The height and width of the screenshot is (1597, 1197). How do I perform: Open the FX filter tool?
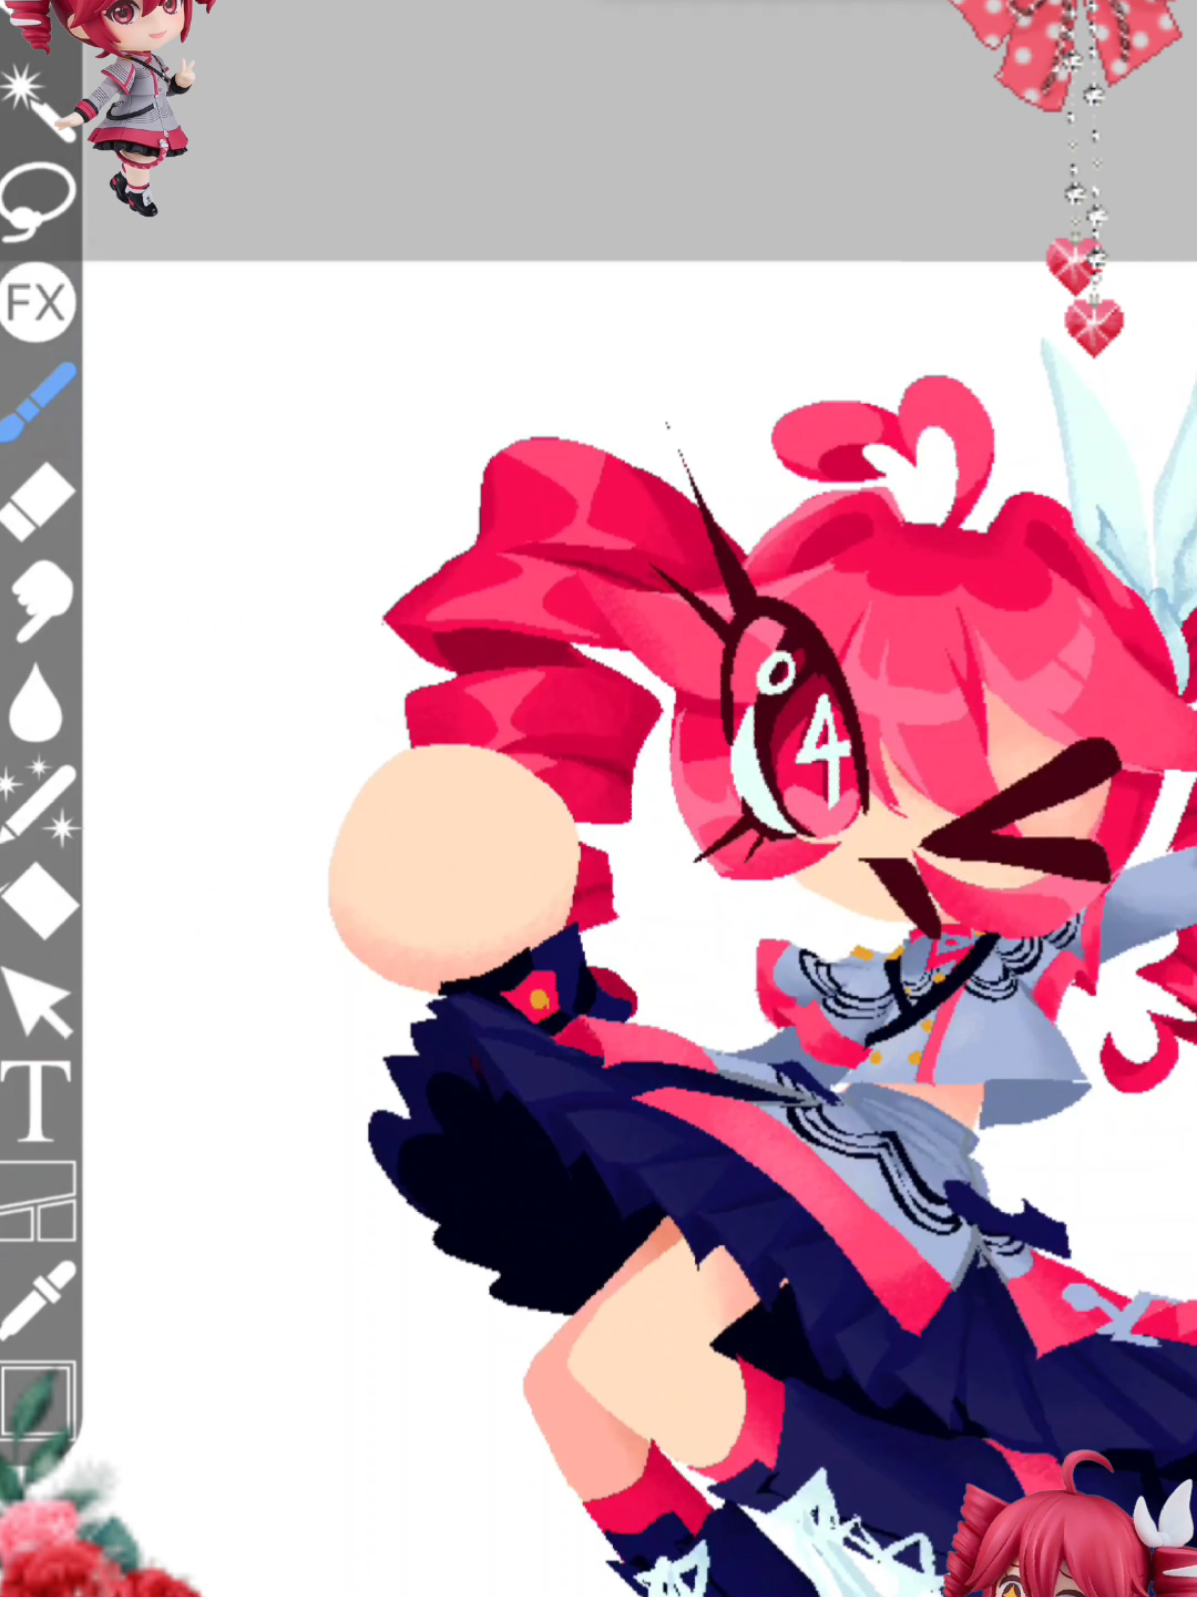[x=37, y=302]
